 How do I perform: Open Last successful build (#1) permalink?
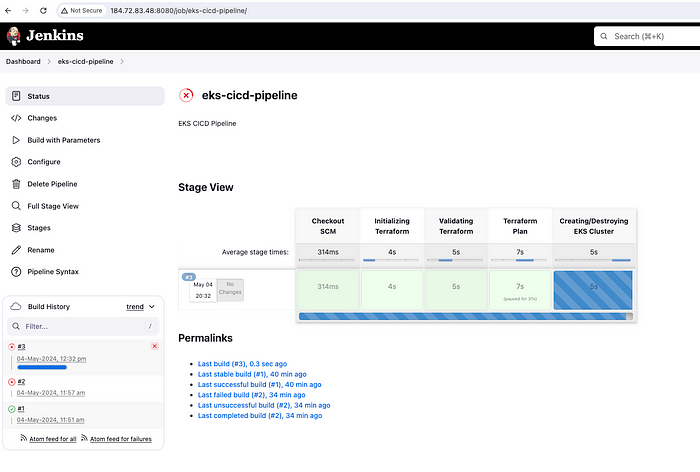[259, 384]
